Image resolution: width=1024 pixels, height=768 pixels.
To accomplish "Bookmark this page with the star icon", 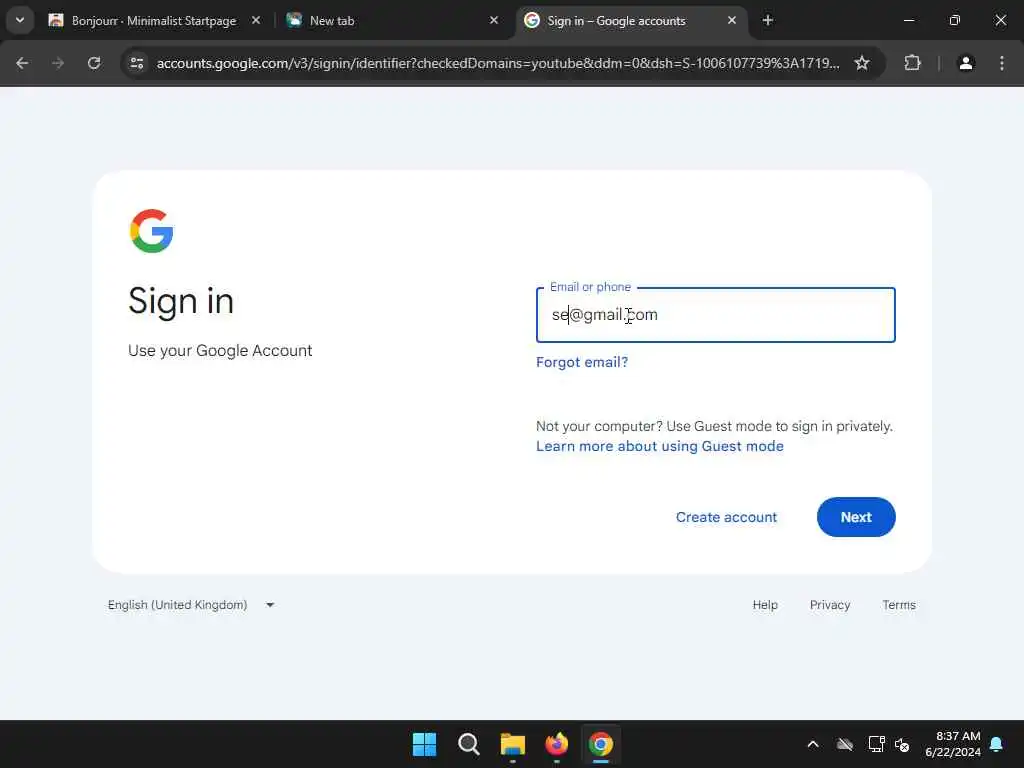I will click(862, 63).
